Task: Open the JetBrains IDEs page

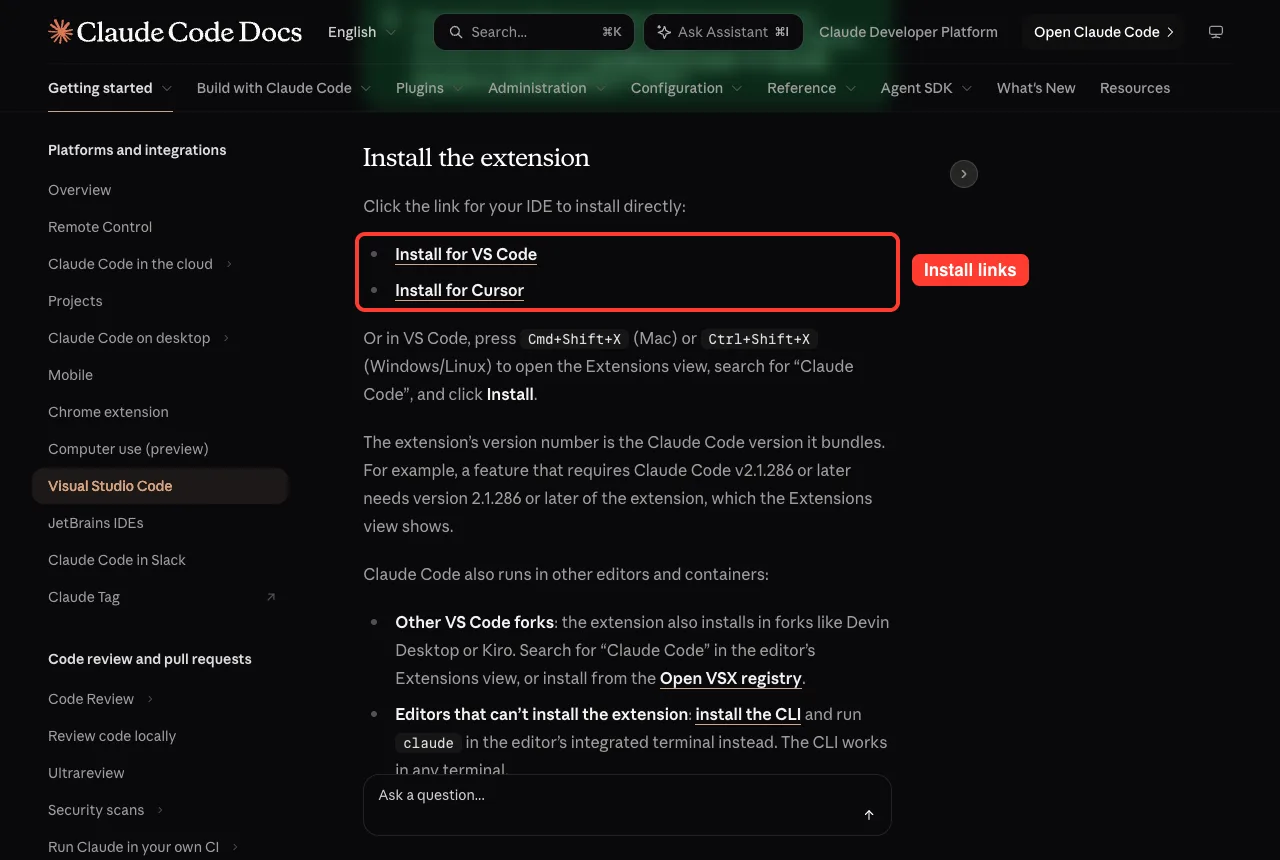Action: coord(96,523)
